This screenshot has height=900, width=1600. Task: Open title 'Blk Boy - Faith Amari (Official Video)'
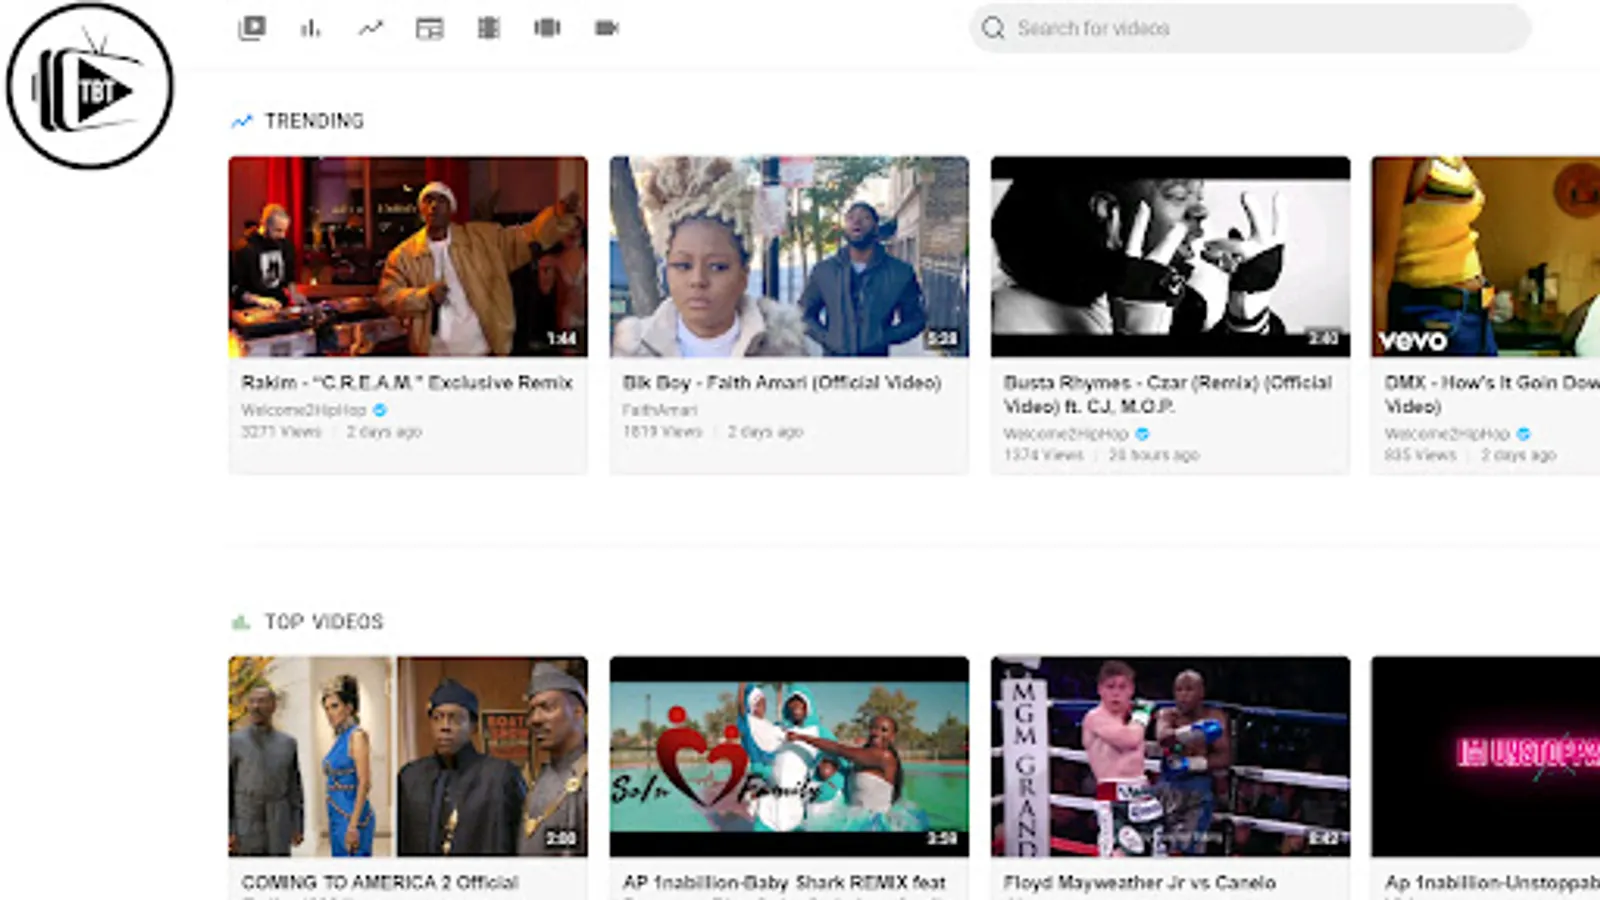click(x=782, y=383)
